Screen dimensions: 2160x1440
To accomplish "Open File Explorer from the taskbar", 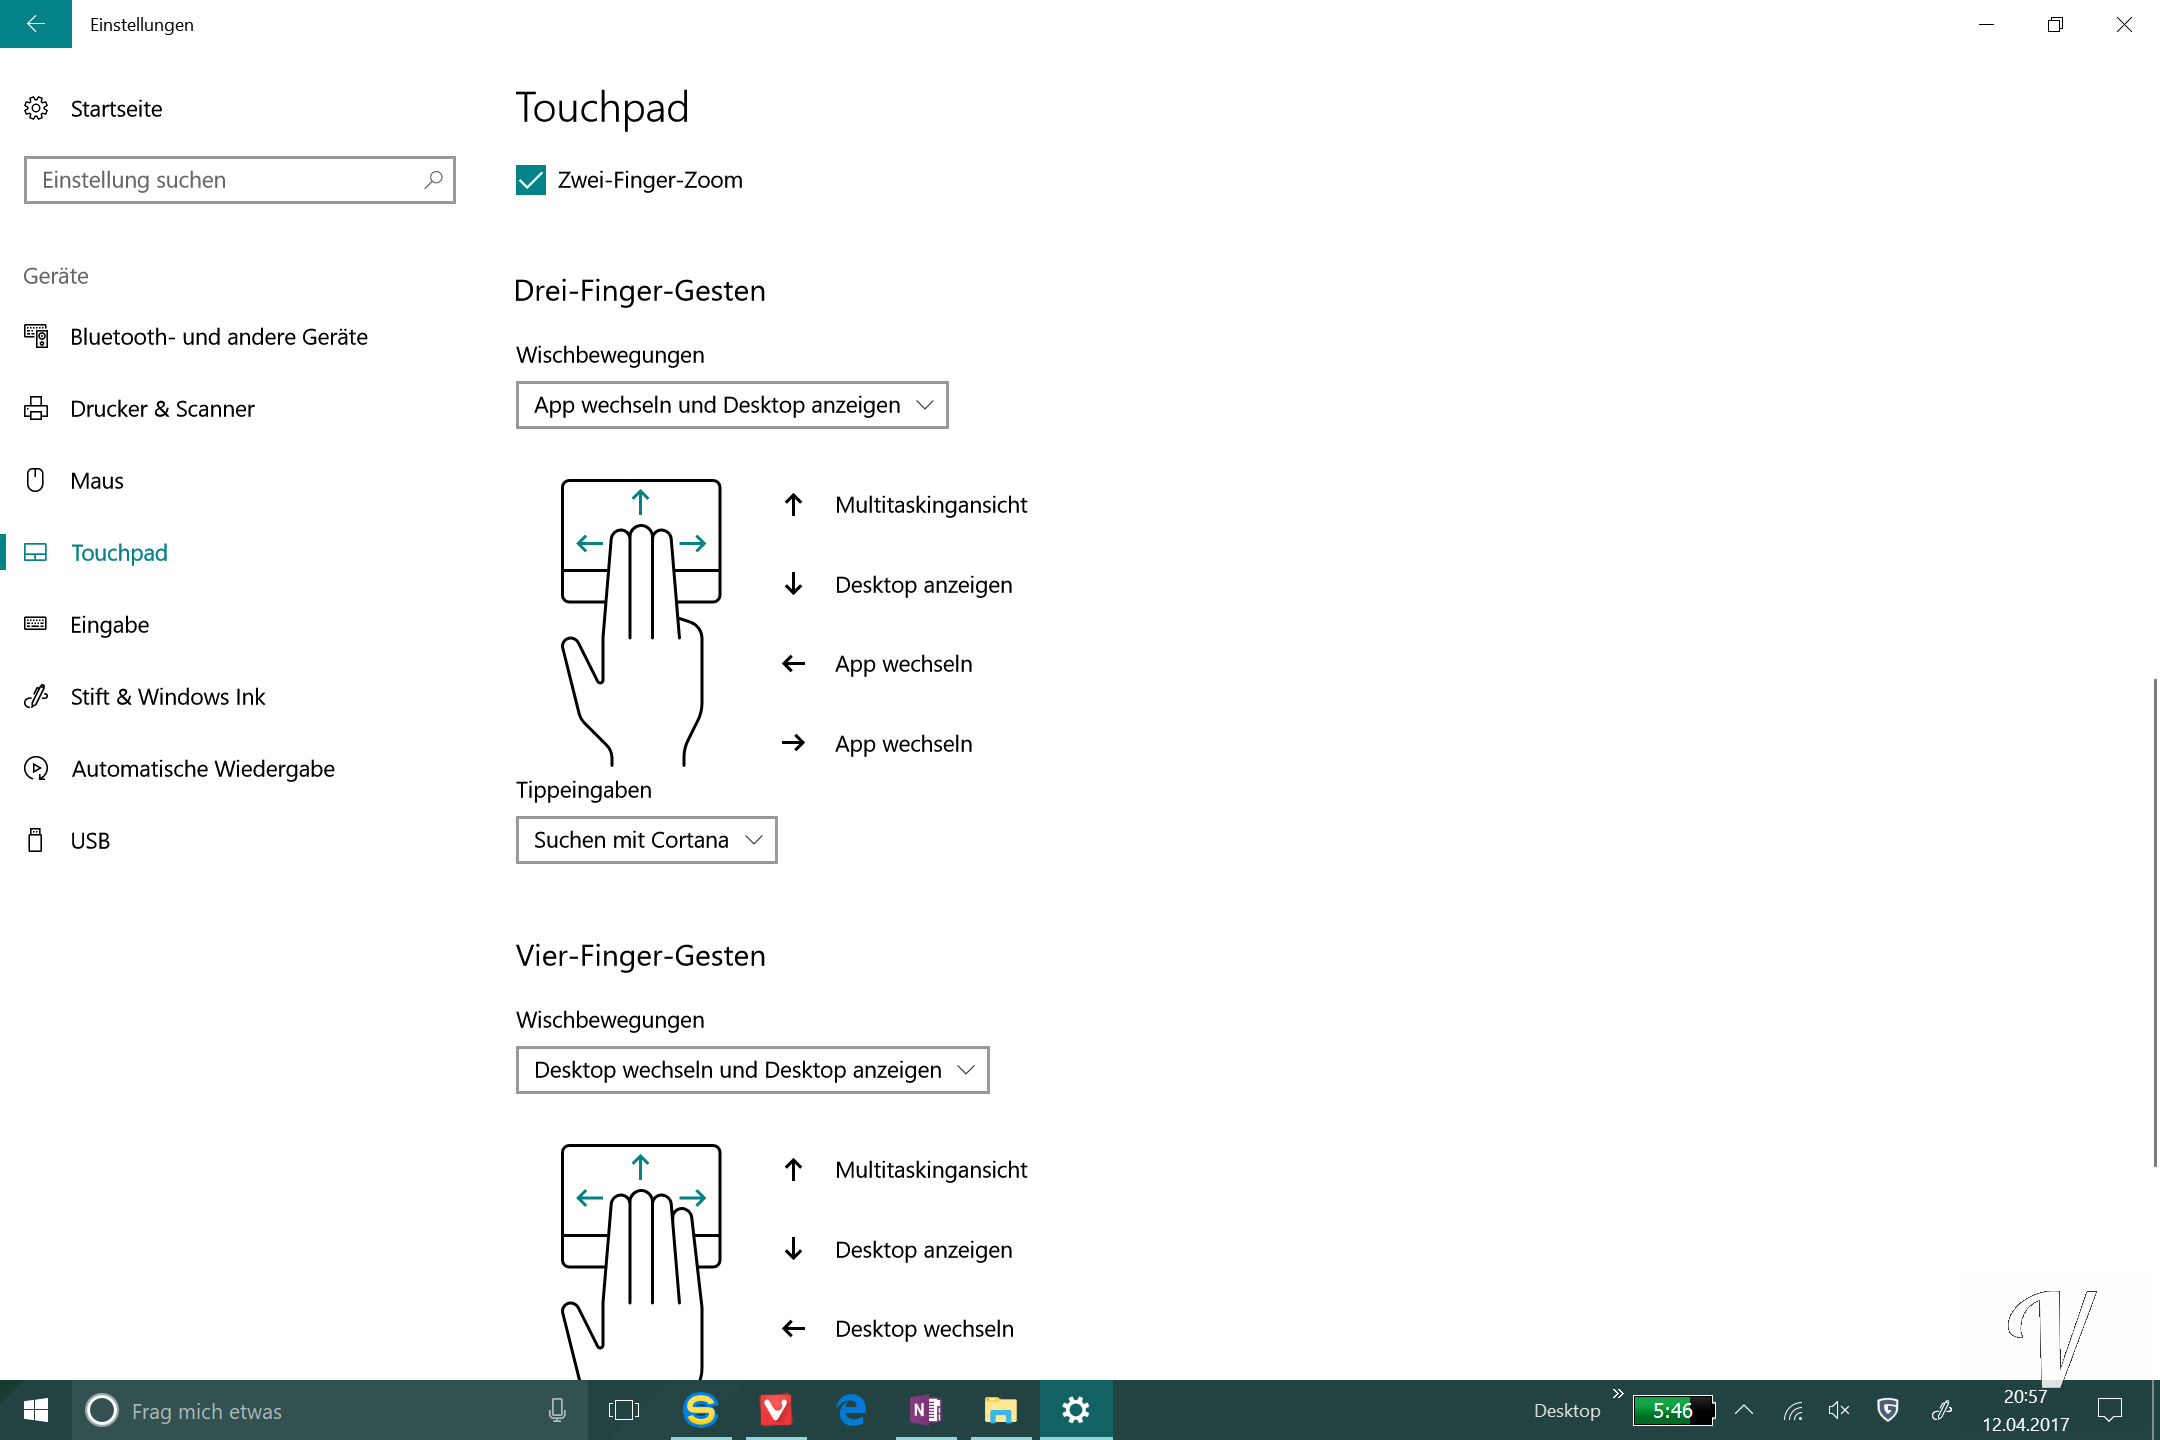I will tap(1000, 1410).
